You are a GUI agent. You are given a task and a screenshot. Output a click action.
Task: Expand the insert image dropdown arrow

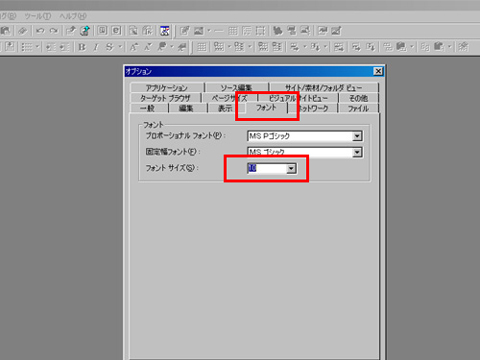[x=209, y=31]
